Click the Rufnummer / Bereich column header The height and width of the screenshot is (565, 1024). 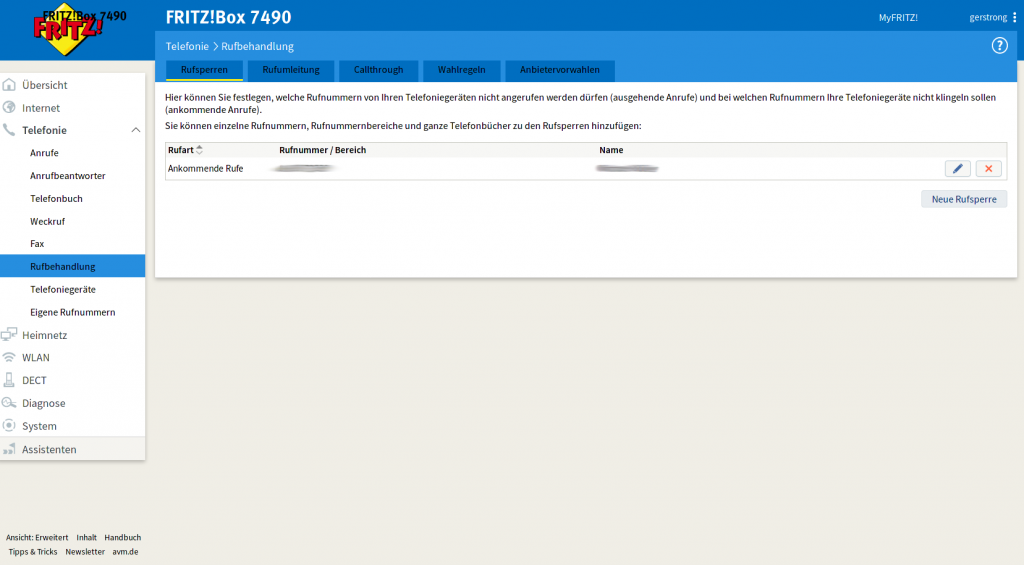(x=323, y=150)
